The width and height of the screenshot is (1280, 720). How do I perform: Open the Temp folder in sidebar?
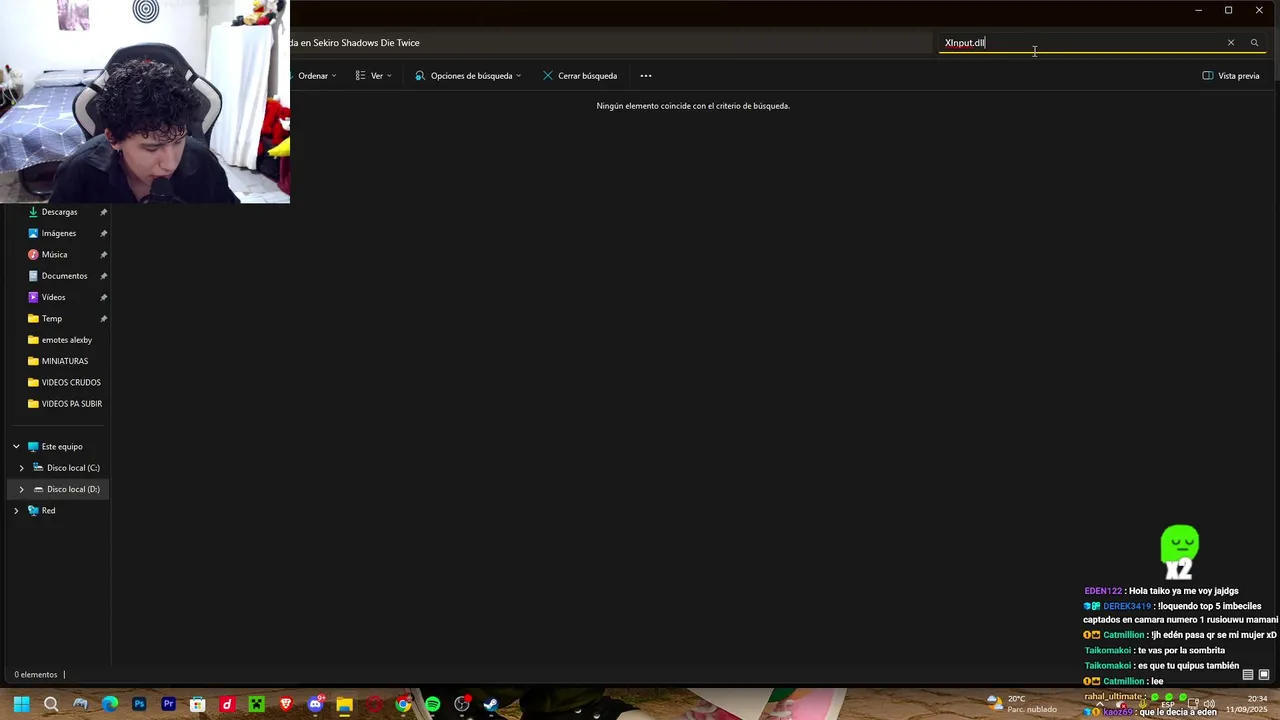click(x=52, y=319)
